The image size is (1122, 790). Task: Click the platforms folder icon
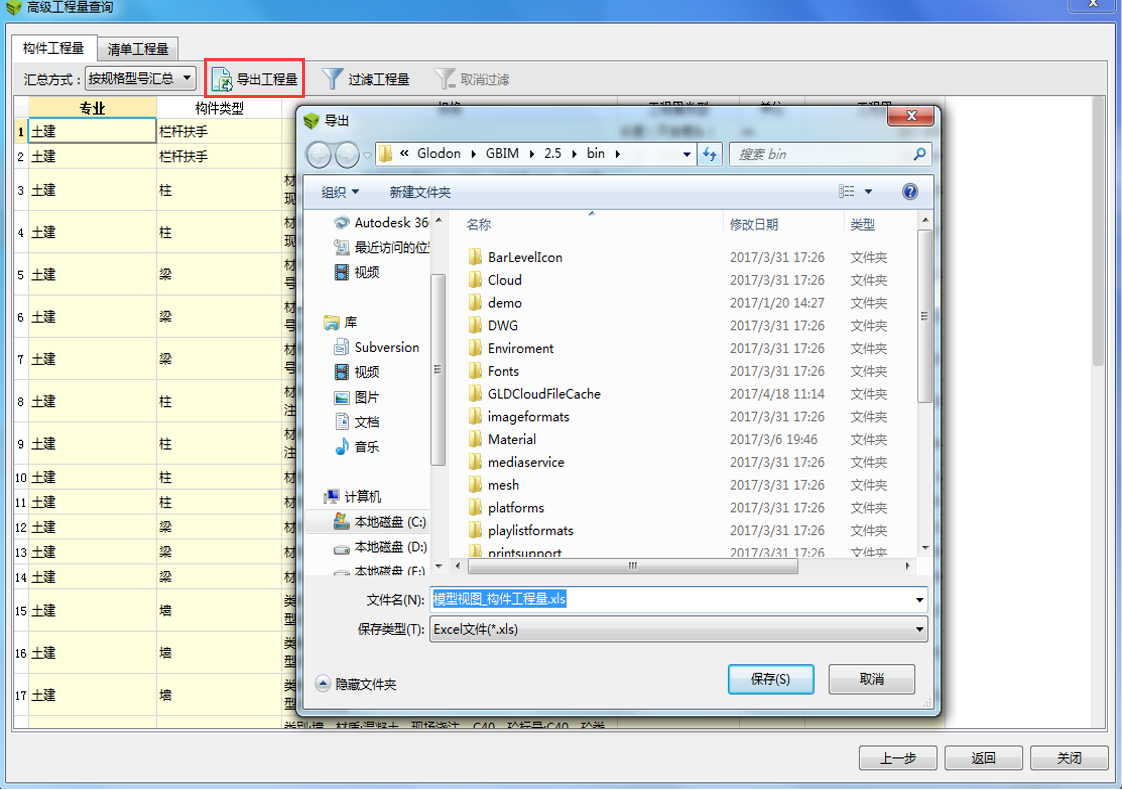475,508
